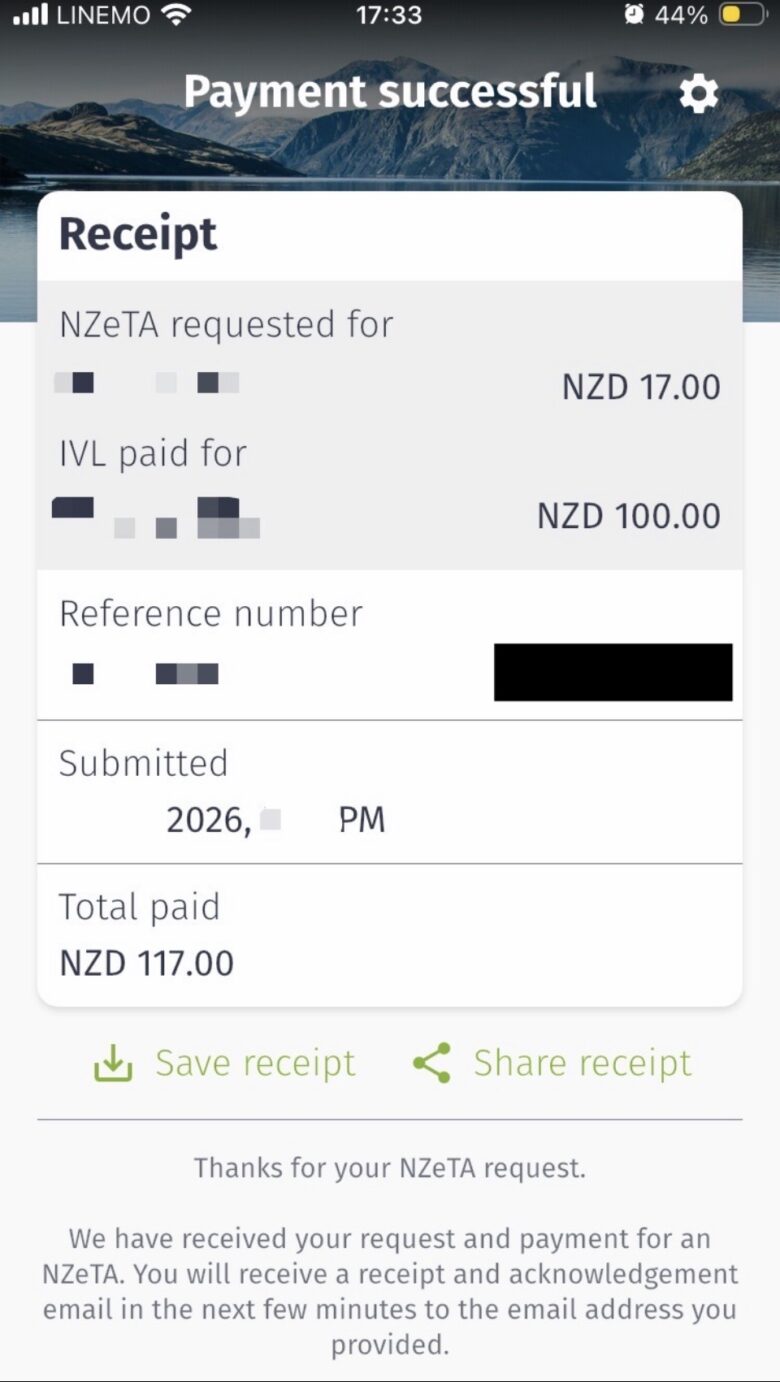Tap the LINEMO carrier label
780x1382 pixels.
pos(104,15)
